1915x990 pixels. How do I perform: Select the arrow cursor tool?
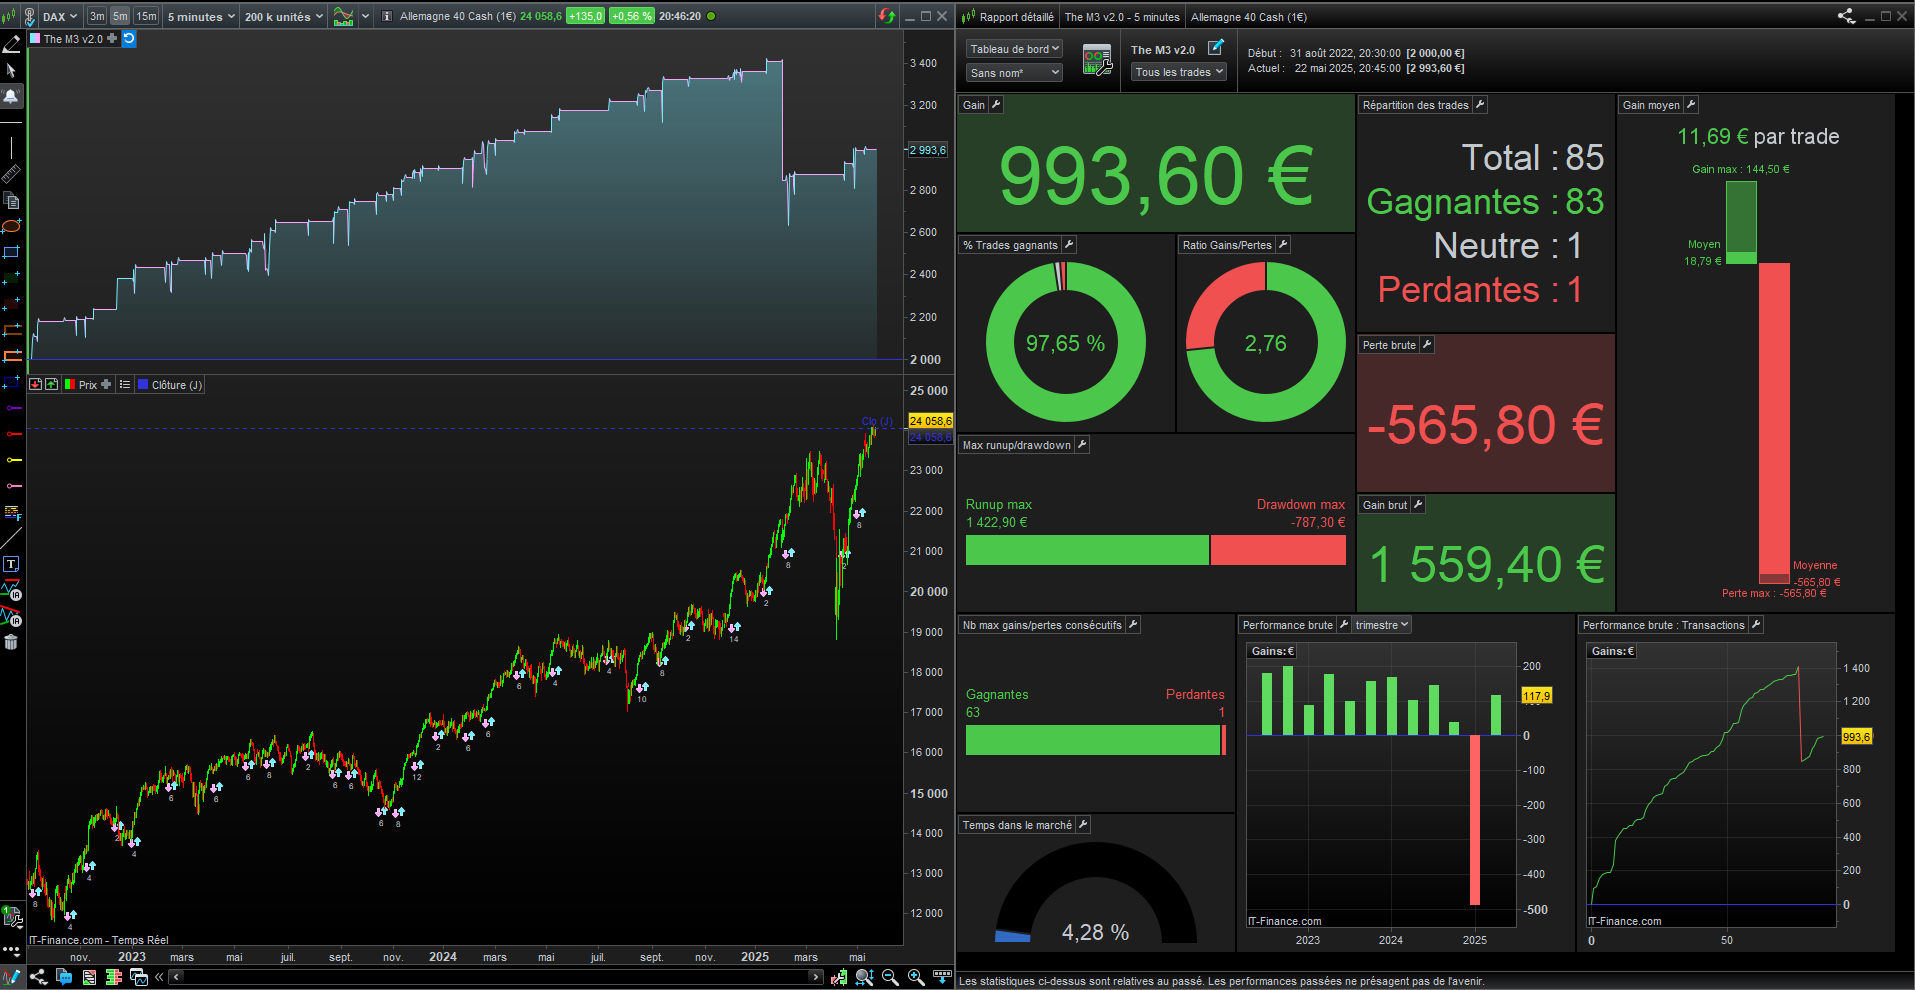[x=11, y=70]
